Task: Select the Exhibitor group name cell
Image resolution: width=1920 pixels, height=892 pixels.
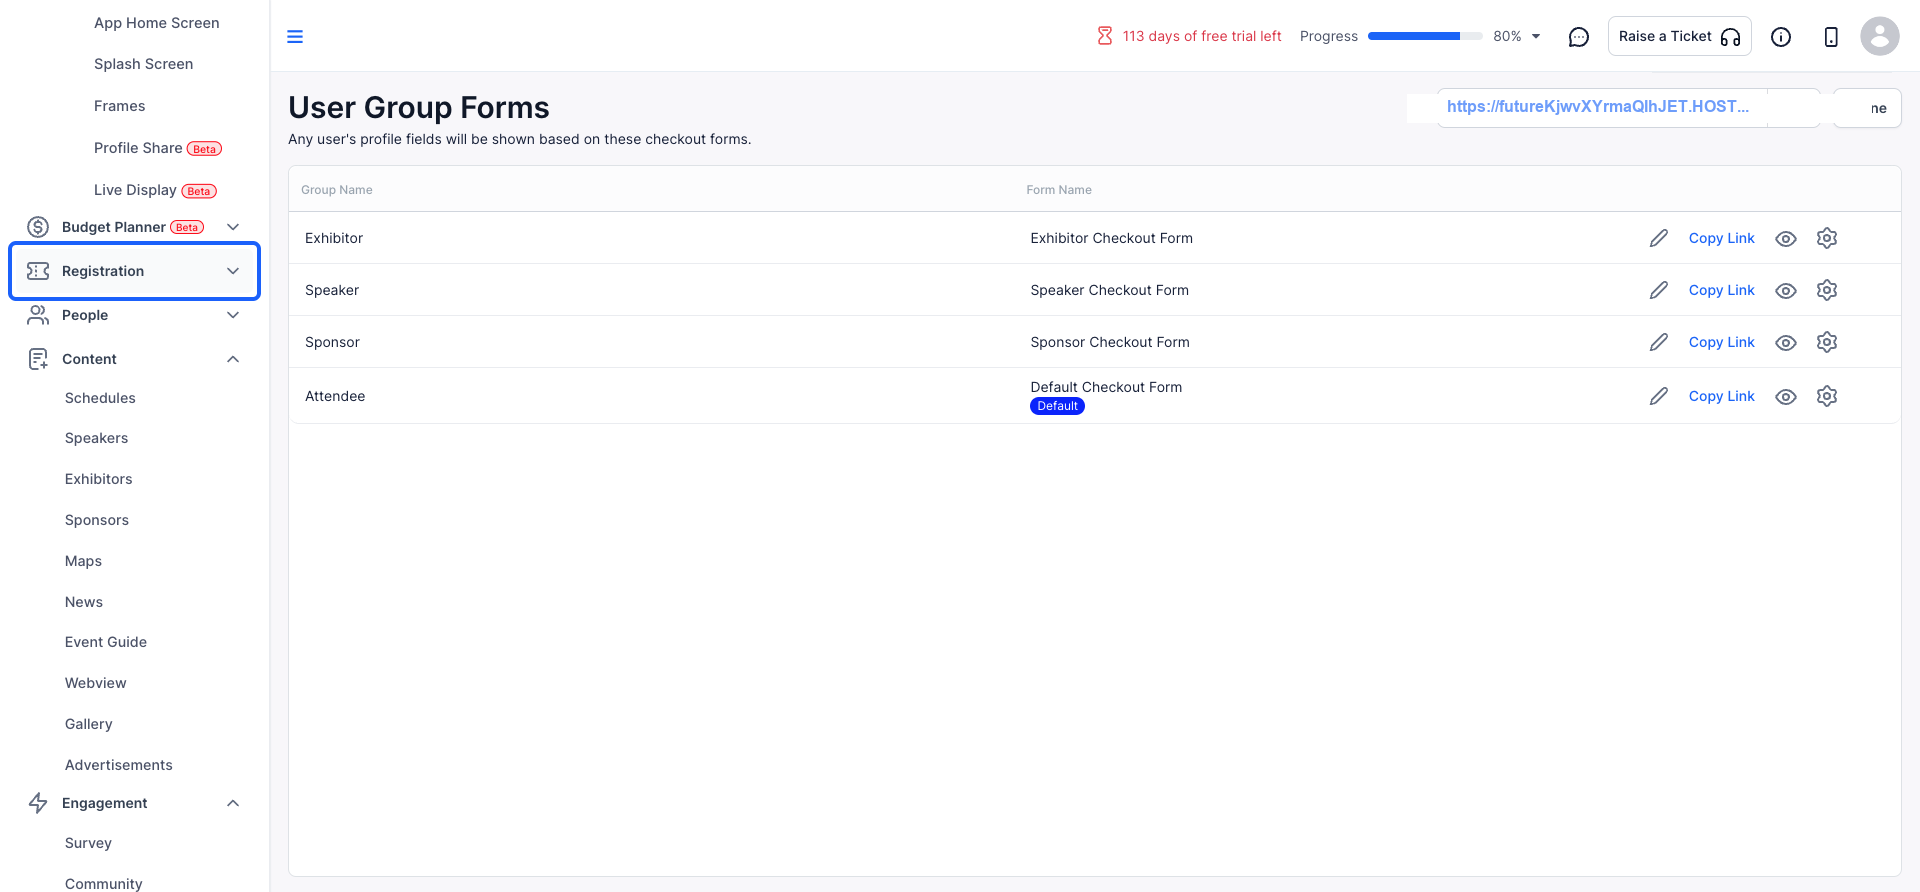Action: coord(334,238)
